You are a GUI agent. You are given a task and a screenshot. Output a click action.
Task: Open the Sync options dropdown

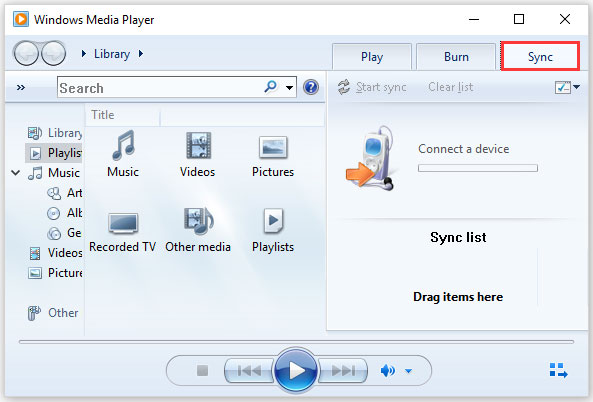[x=567, y=87]
